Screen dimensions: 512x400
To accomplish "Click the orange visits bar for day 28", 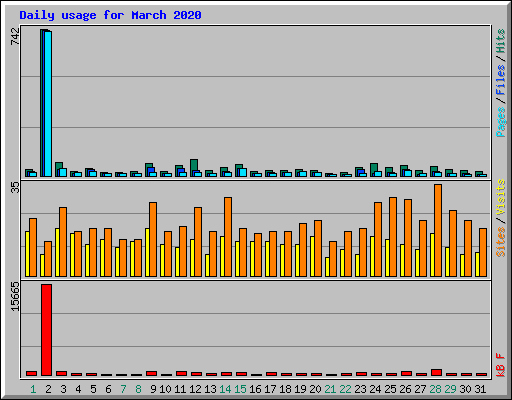I will 438,231.
